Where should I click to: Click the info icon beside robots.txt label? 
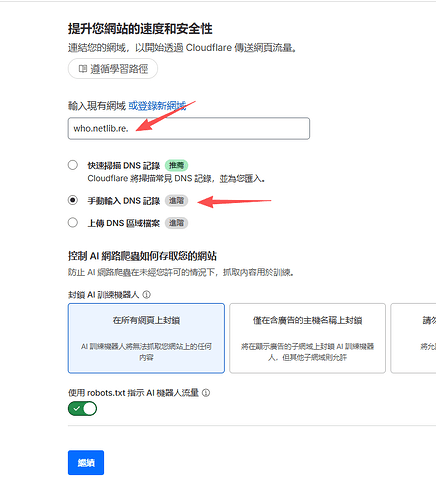[206, 393]
